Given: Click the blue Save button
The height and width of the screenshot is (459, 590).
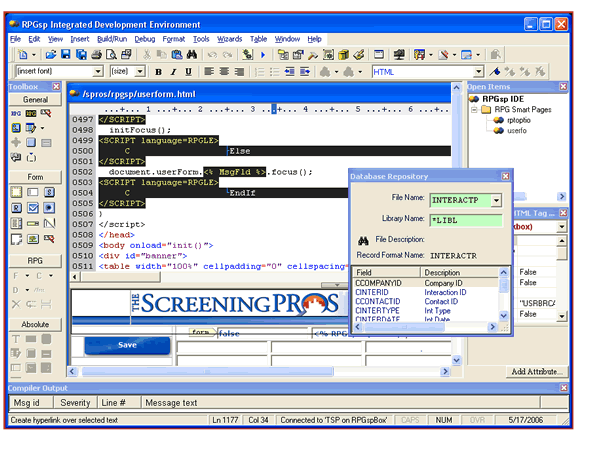Looking at the screenshot, I should click(x=127, y=345).
